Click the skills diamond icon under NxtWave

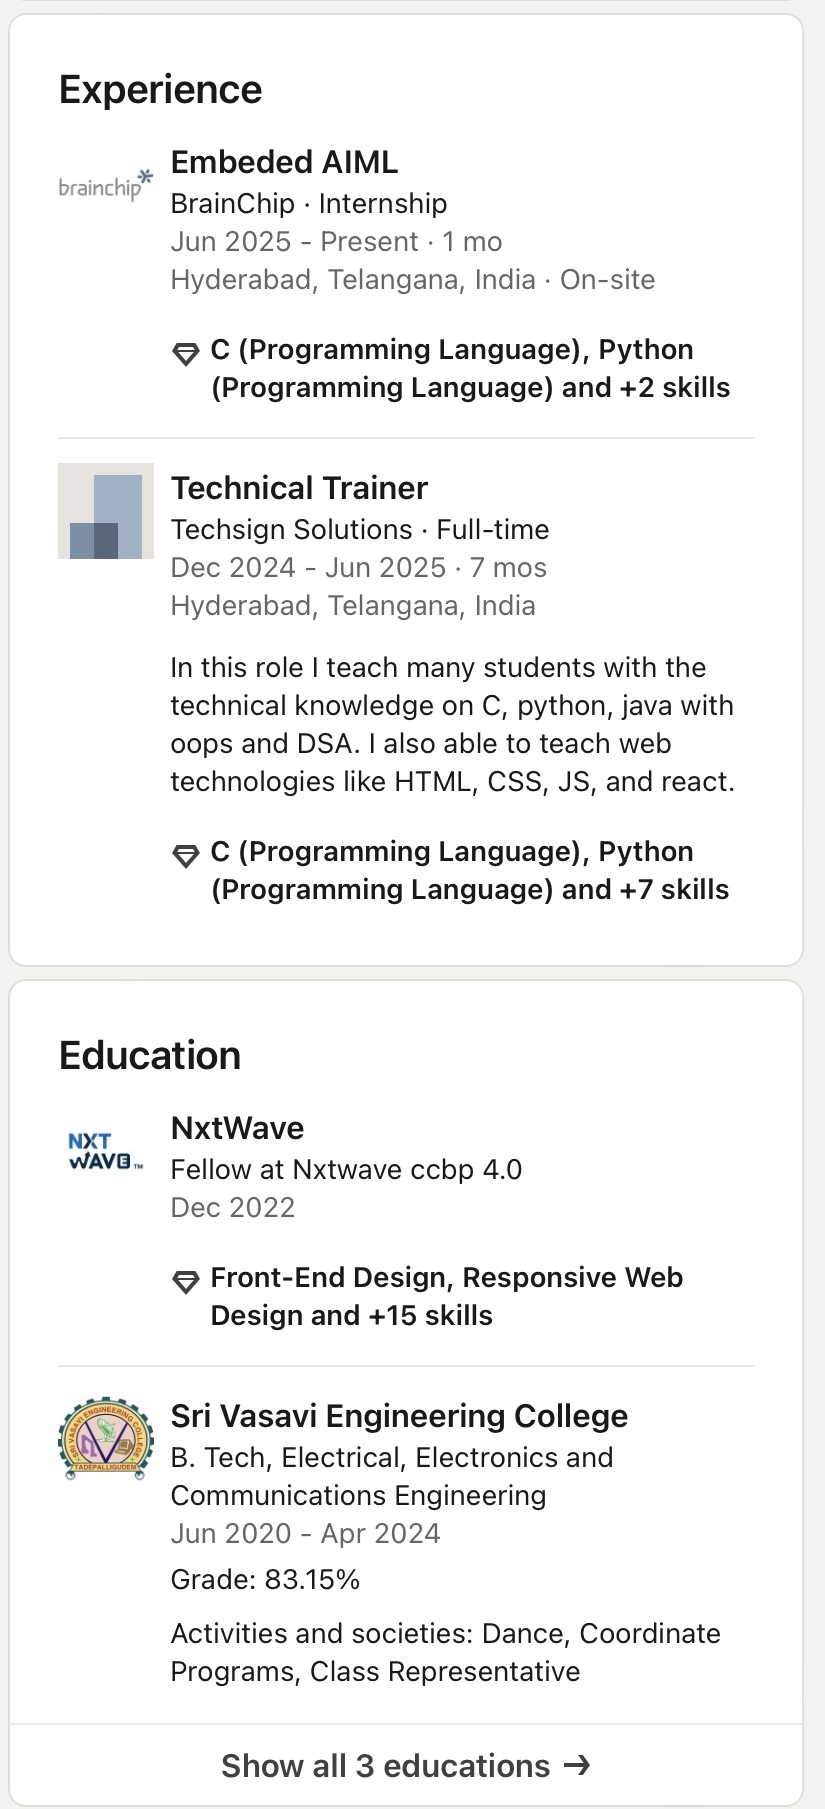pyautogui.click(x=186, y=1281)
